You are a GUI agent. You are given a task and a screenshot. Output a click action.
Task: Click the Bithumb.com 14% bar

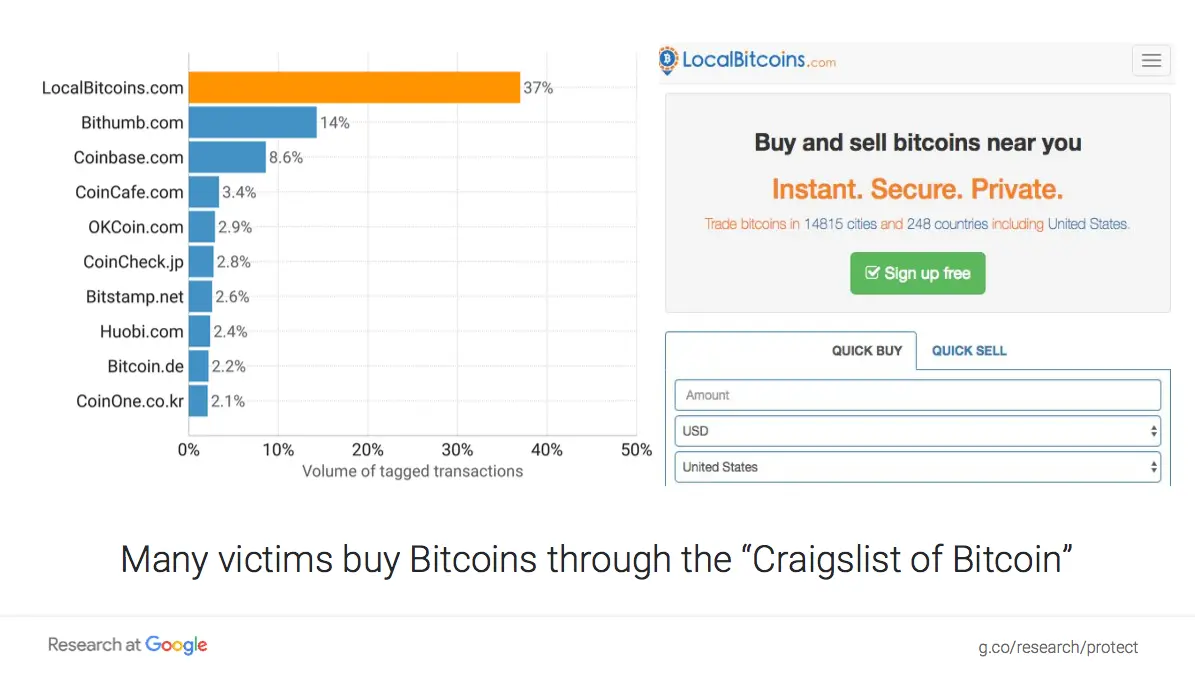pos(250,122)
